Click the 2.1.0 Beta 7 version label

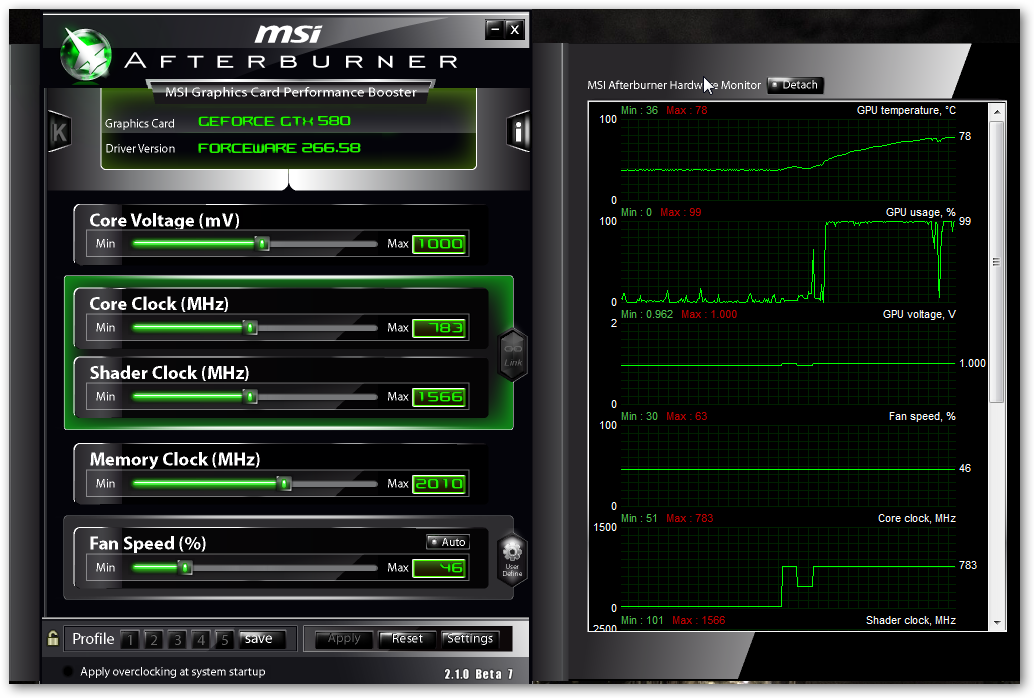pos(478,674)
